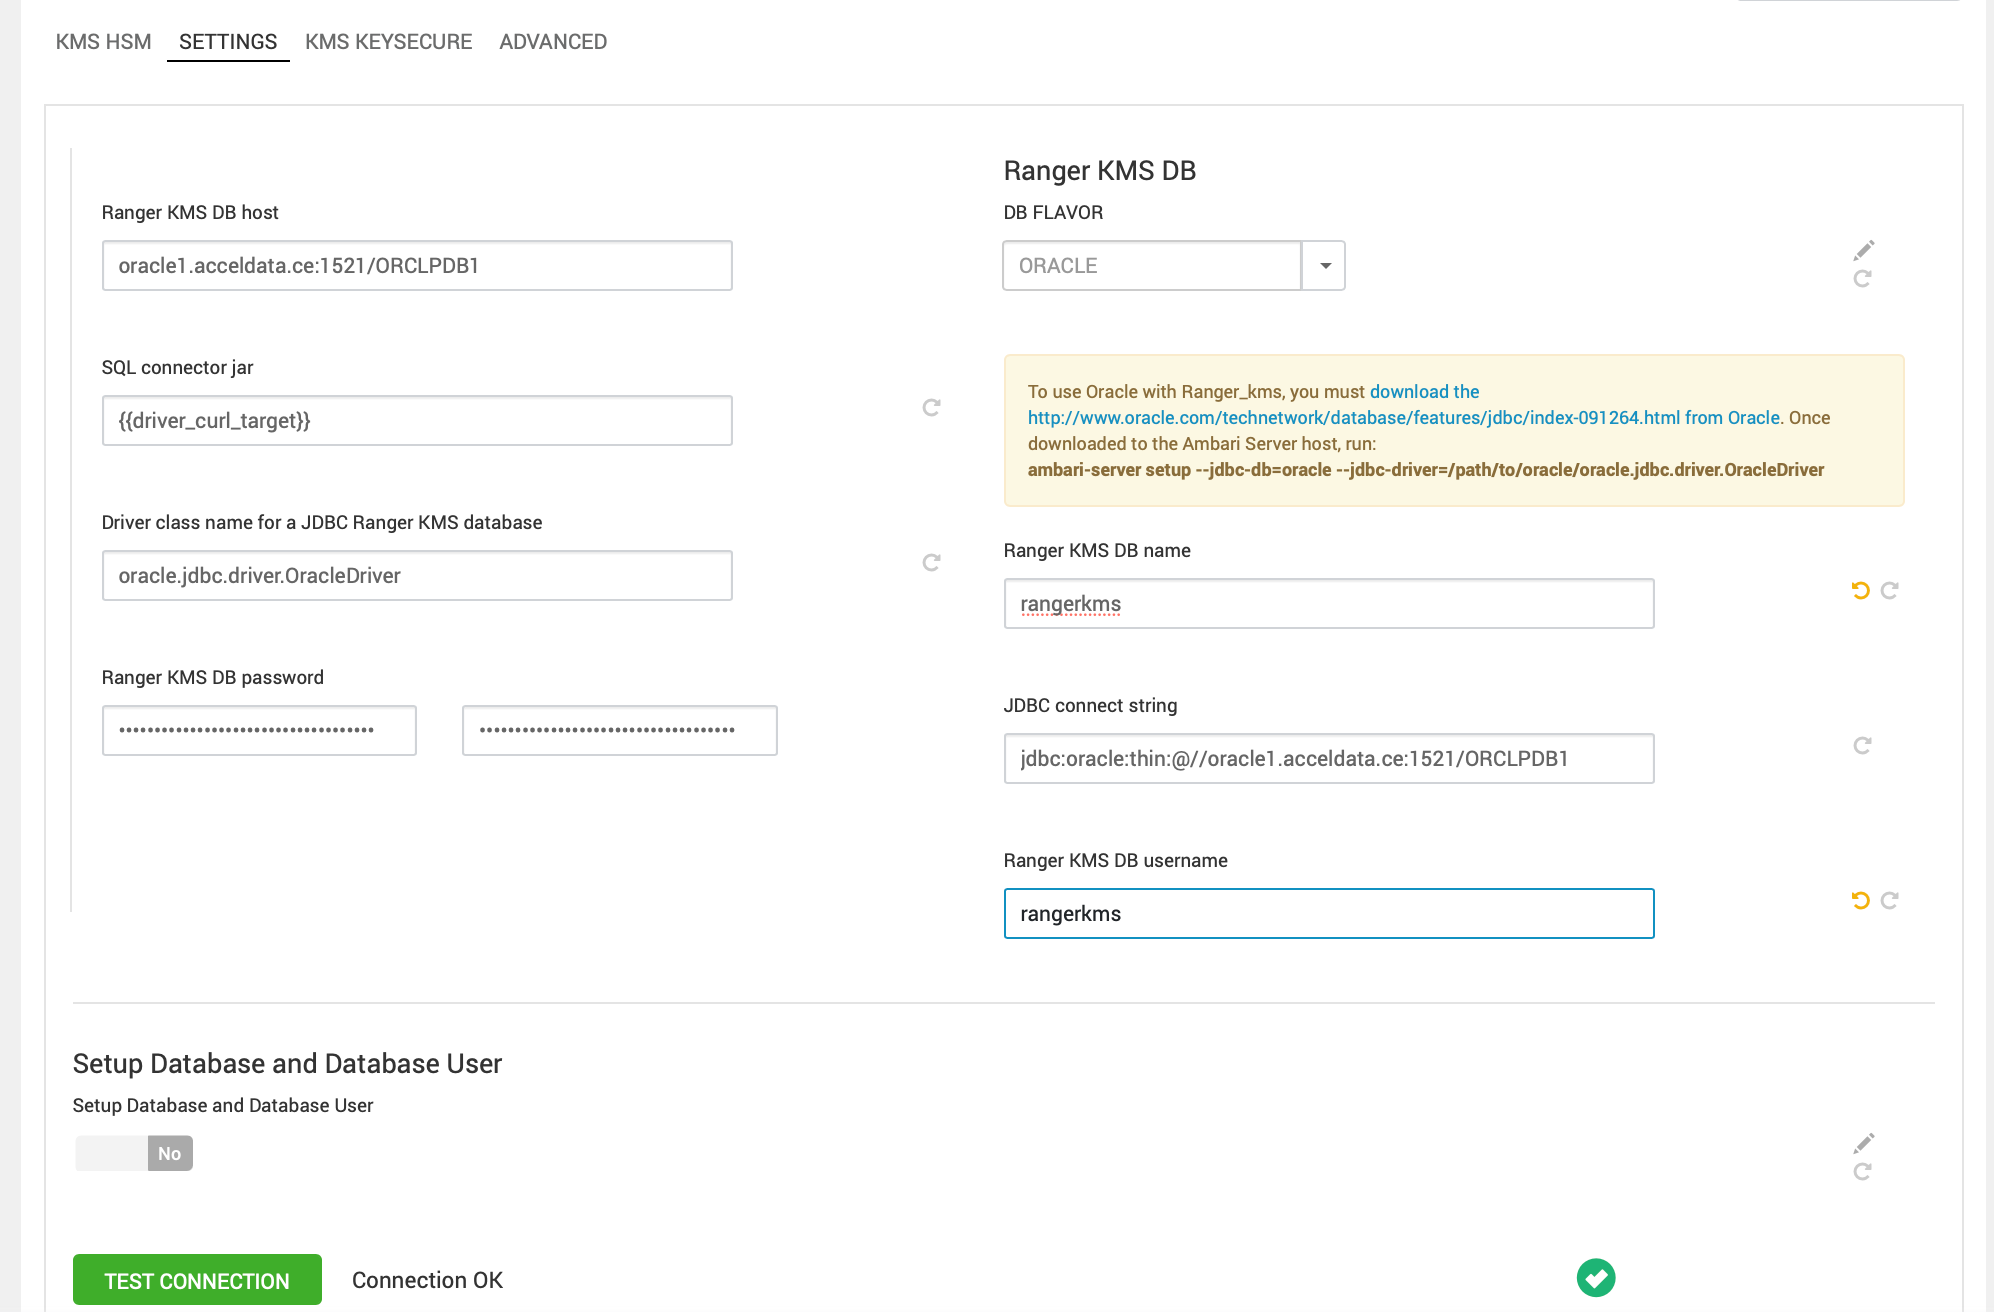Open the DB FLAVOR dropdown arrow

click(1325, 266)
